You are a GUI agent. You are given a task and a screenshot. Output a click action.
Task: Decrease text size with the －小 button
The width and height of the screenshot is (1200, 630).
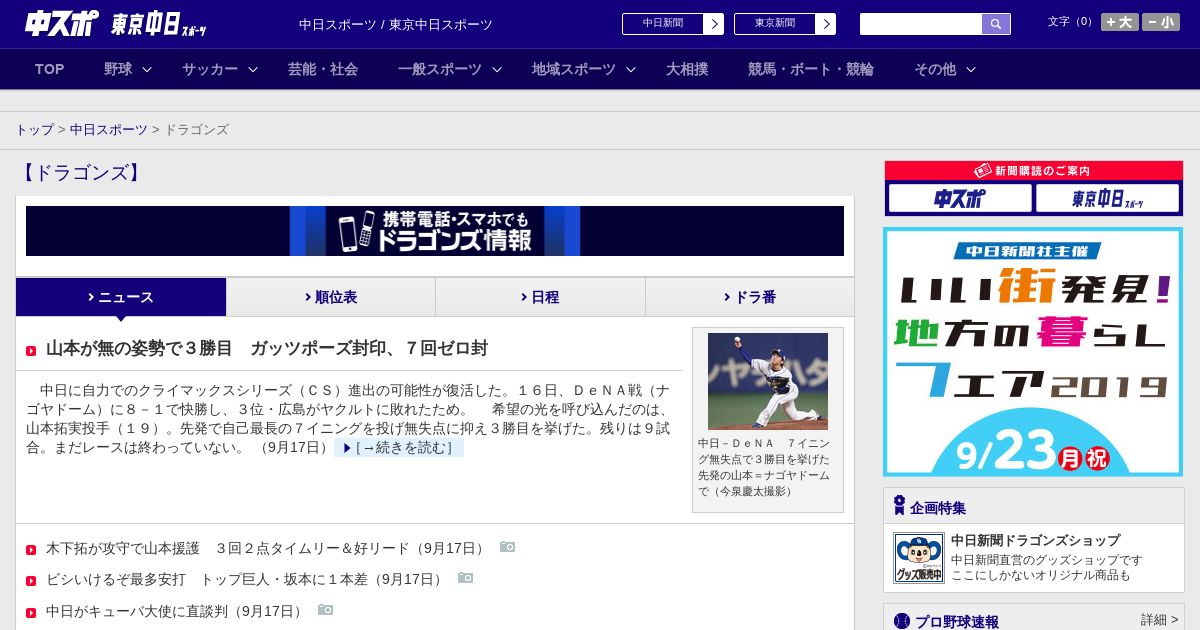coord(1161,22)
